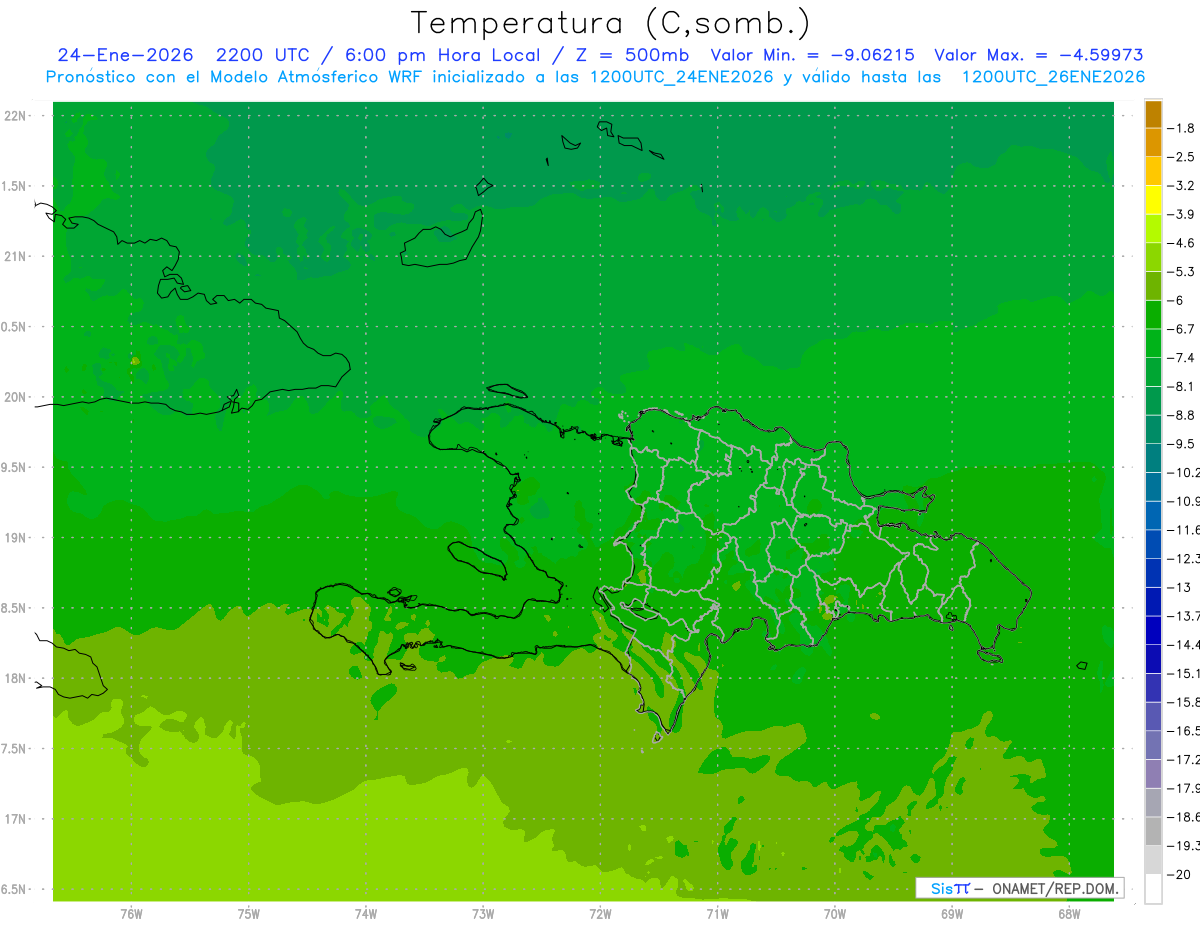
Task: Click the '1.5N' latitude label
Action: point(15,186)
